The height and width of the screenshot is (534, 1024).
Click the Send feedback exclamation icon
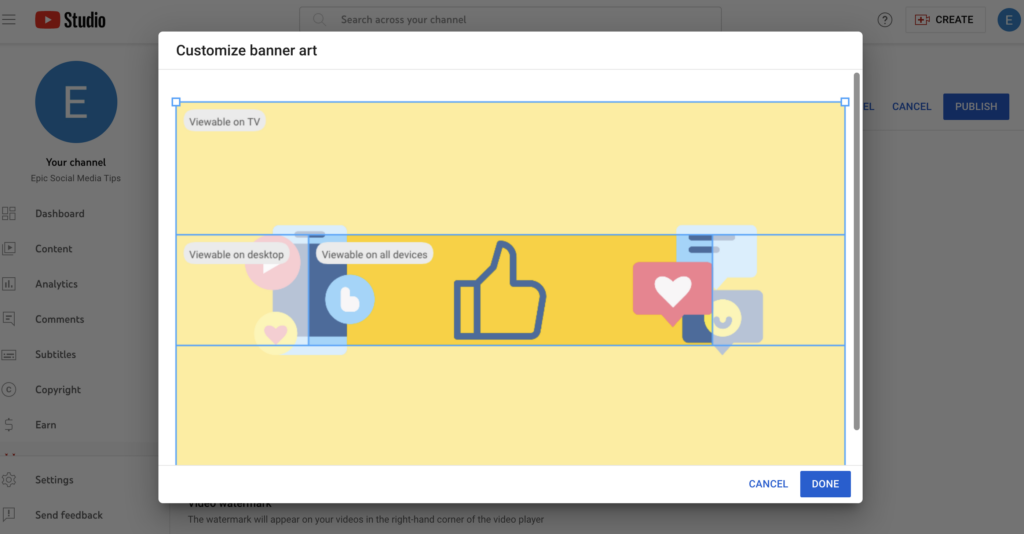[x=9, y=514]
